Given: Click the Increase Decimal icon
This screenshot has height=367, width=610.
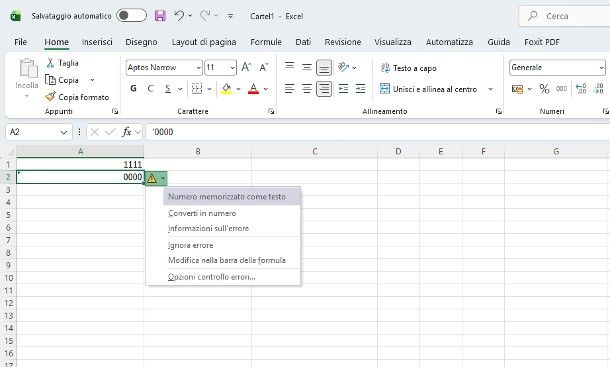Looking at the screenshot, I should (x=581, y=89).
